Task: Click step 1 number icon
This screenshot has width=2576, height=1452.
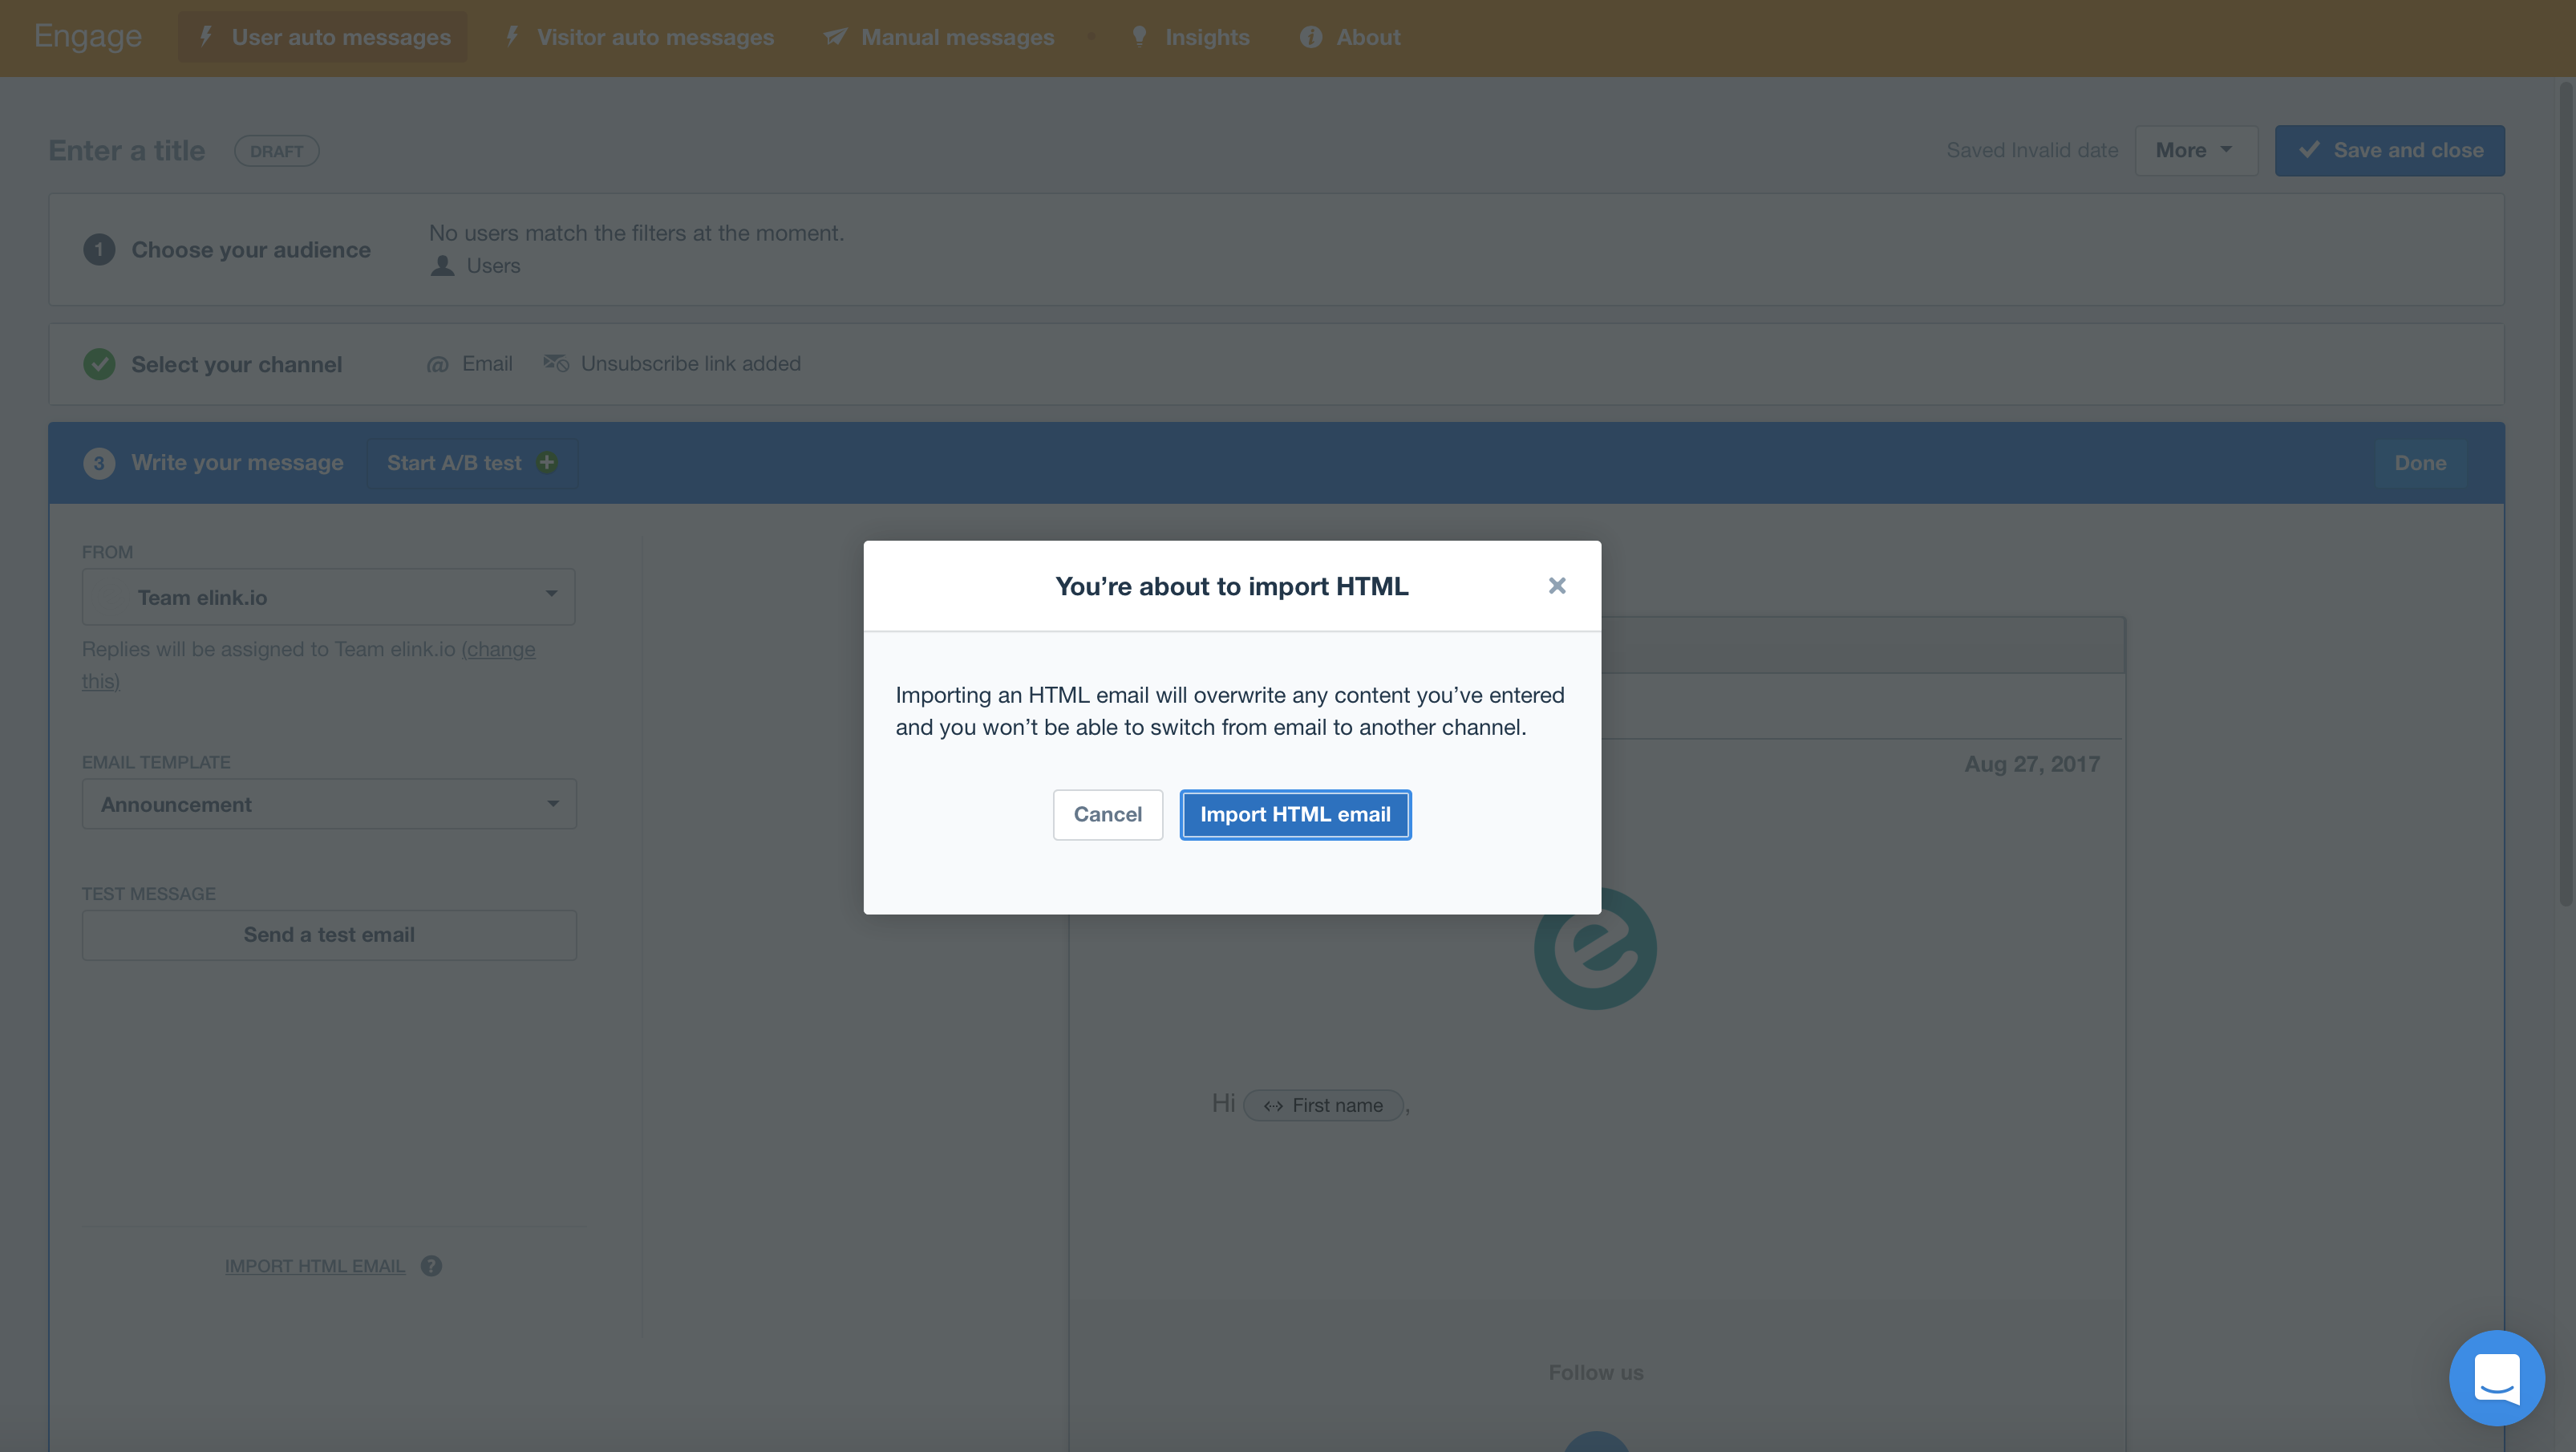Action: pos(99,249)
